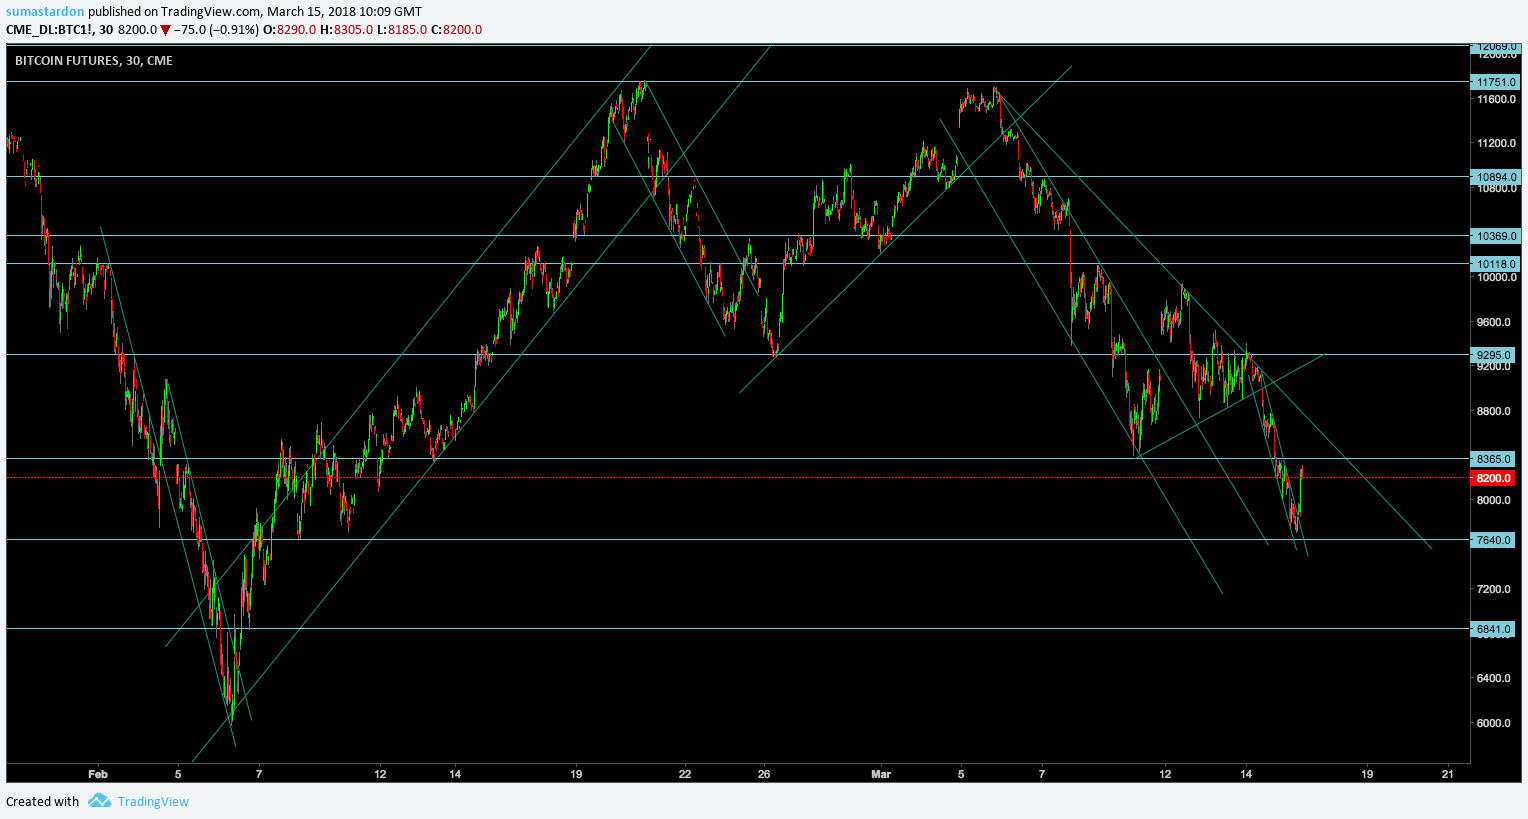Screen dimensions: 1528x819
Task: Click the H:8305.0 high value
Action: point(347,30)
